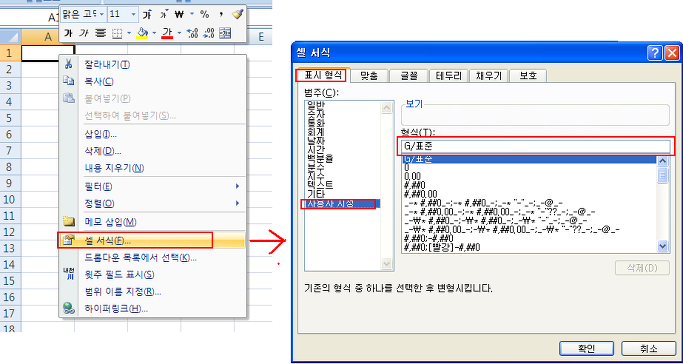The height and width of the screenshot is (364, 683).
Task: Apply red font color with the 가 icon
Action: coord(167,33)
